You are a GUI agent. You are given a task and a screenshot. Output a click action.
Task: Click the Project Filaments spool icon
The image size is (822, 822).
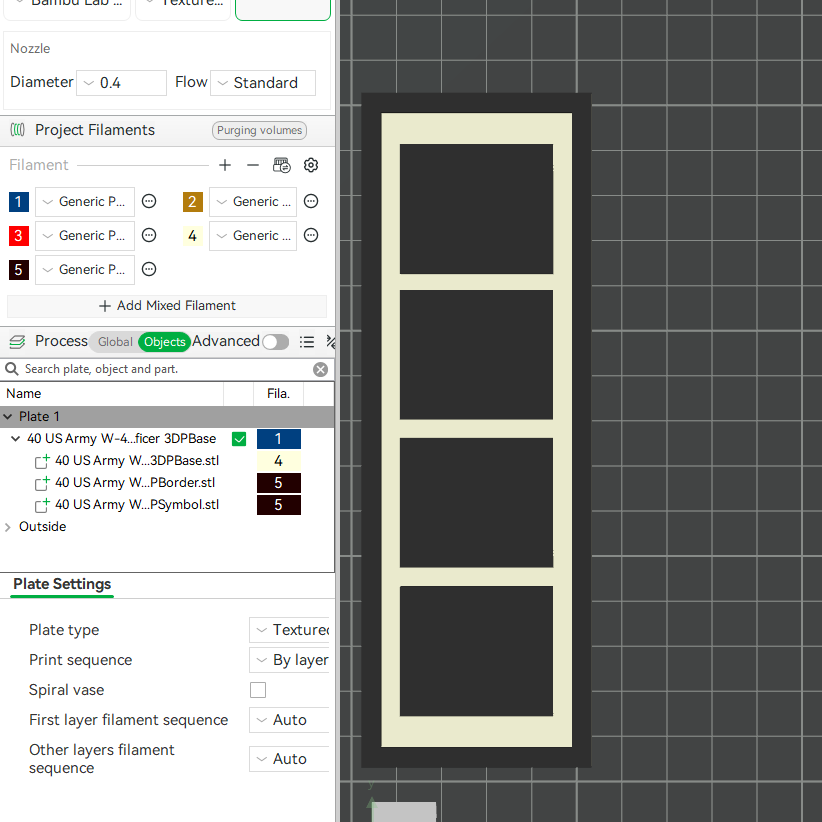click(x=17, y=129)
